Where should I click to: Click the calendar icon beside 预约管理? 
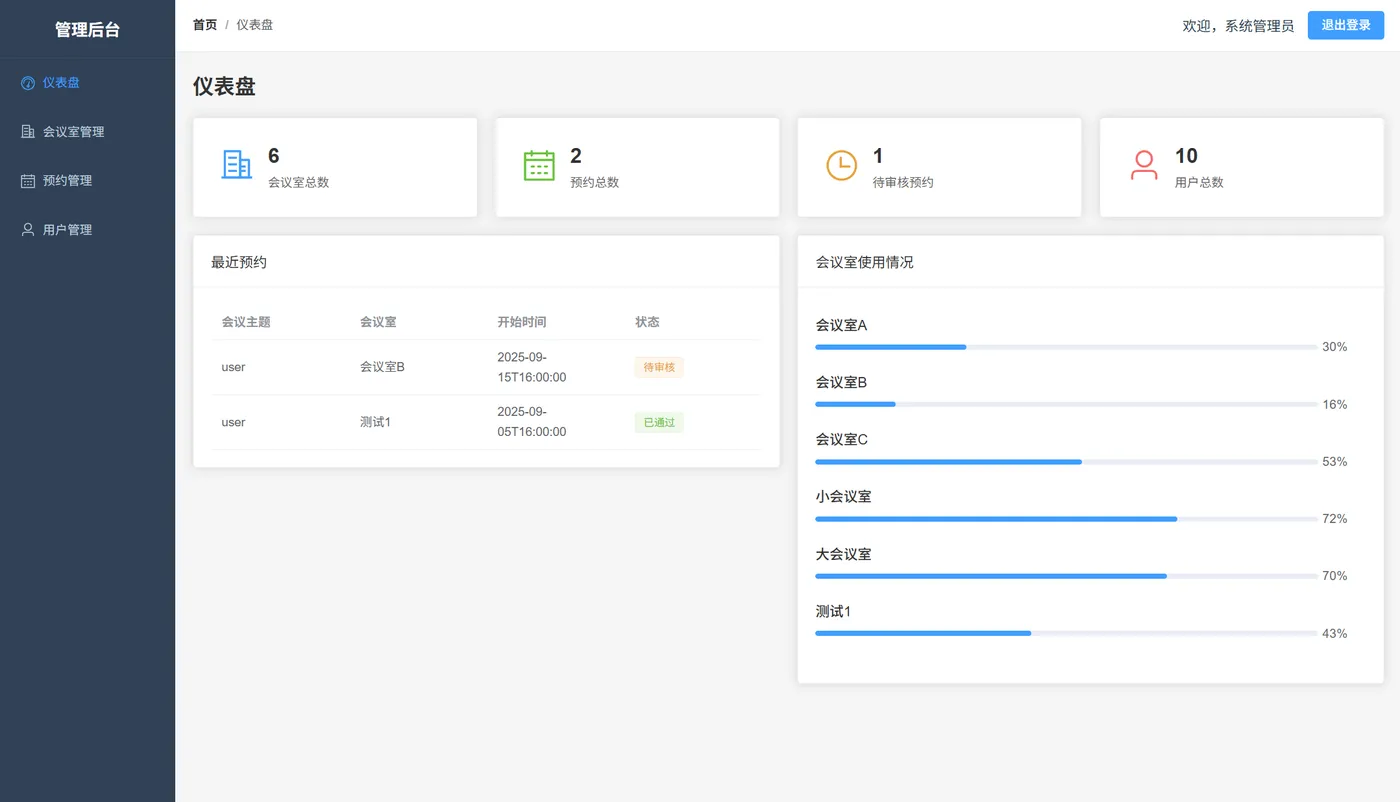click(x=28, y=181)
